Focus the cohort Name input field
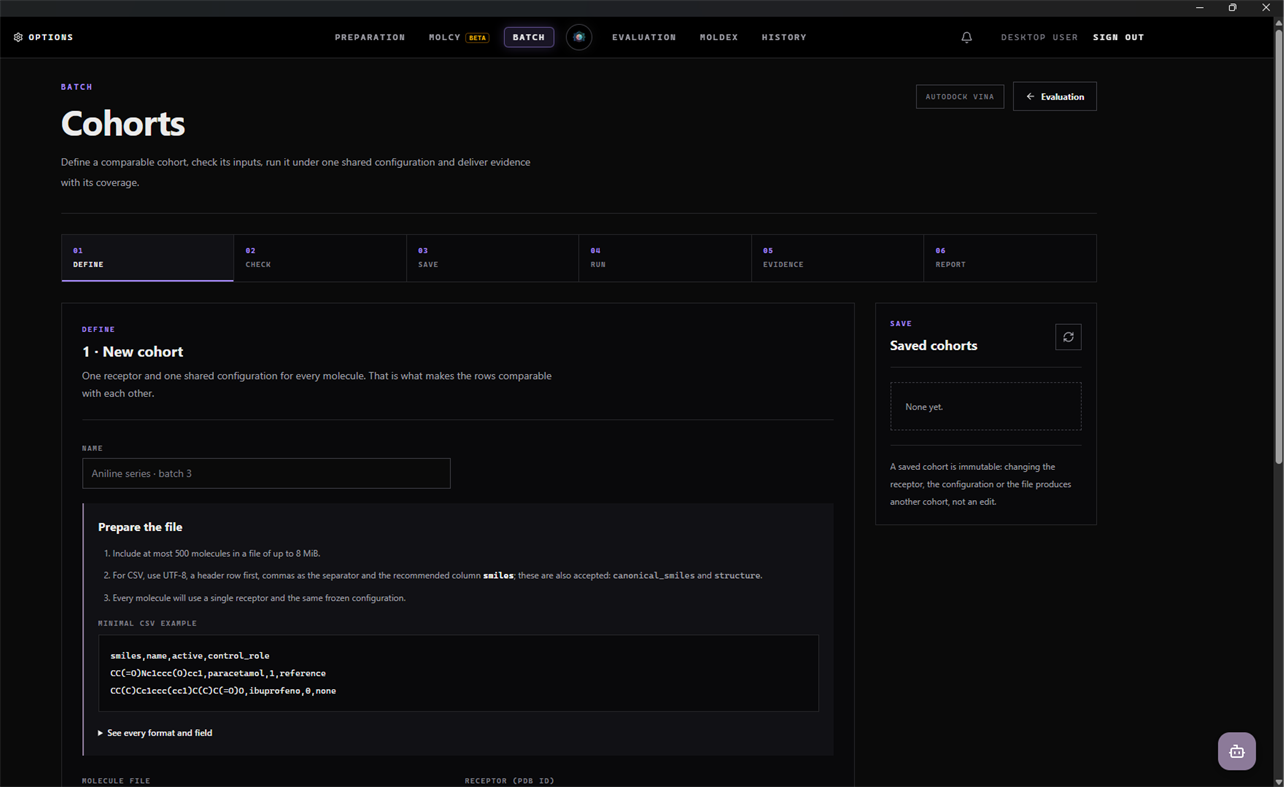The image size is (1284, 787). [266, 473]
